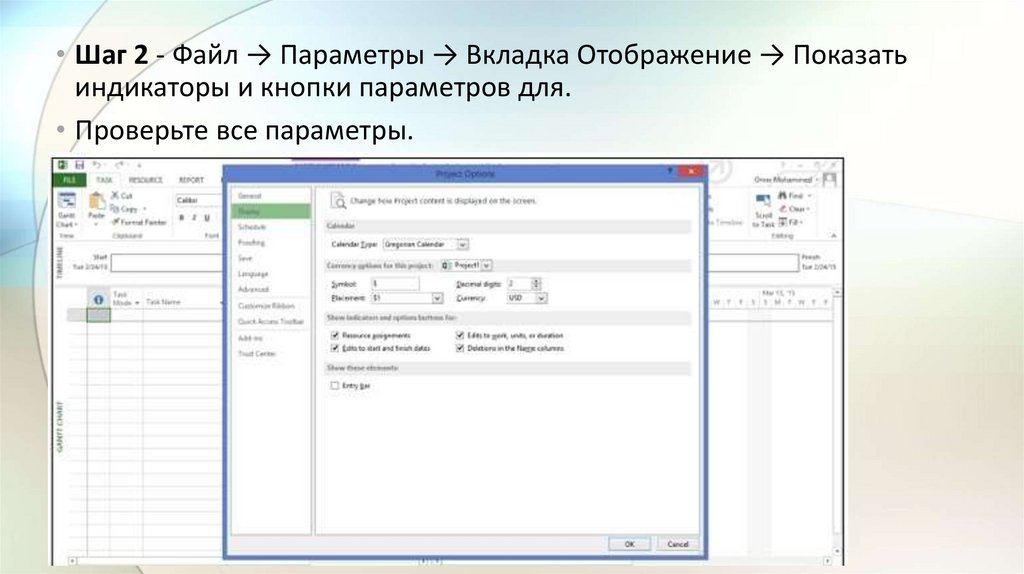Select Save in options sidebar

270,258
